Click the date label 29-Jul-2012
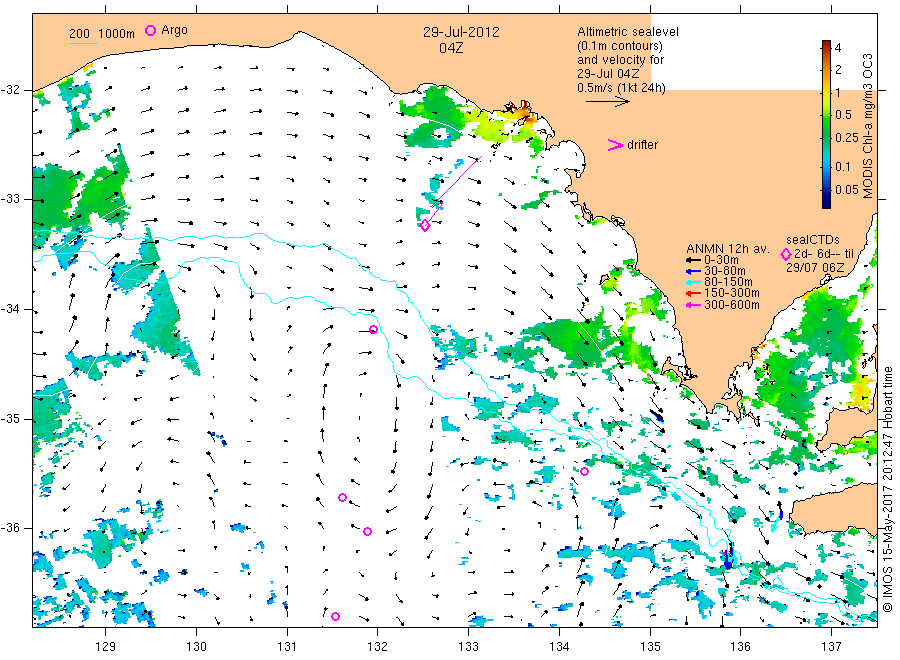900x660 pixels. coord(461,32)
